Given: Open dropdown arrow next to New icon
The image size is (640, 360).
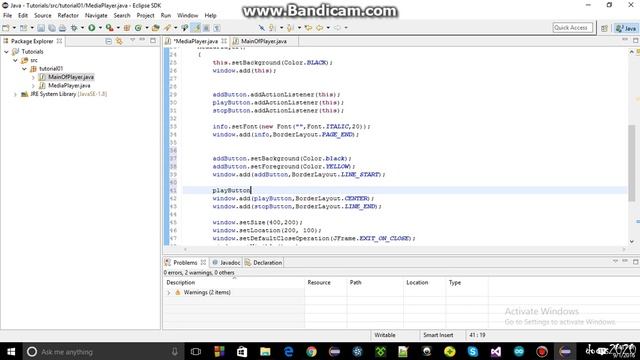Looking at the screenshot, I should click(14, 28).
